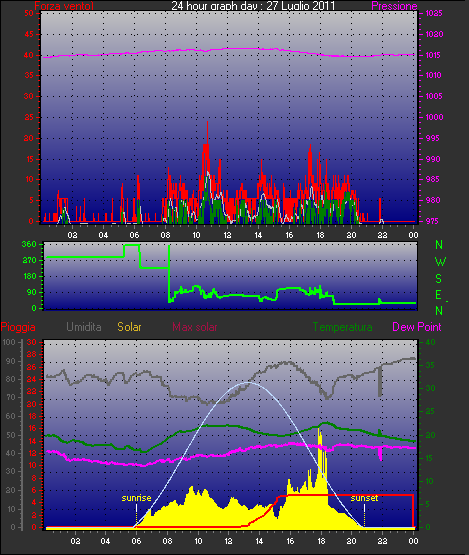The height and width of the screenshot is (555, 469).
Task: Select the yellow 'Solar' legend label
Action: click(129, 327)
